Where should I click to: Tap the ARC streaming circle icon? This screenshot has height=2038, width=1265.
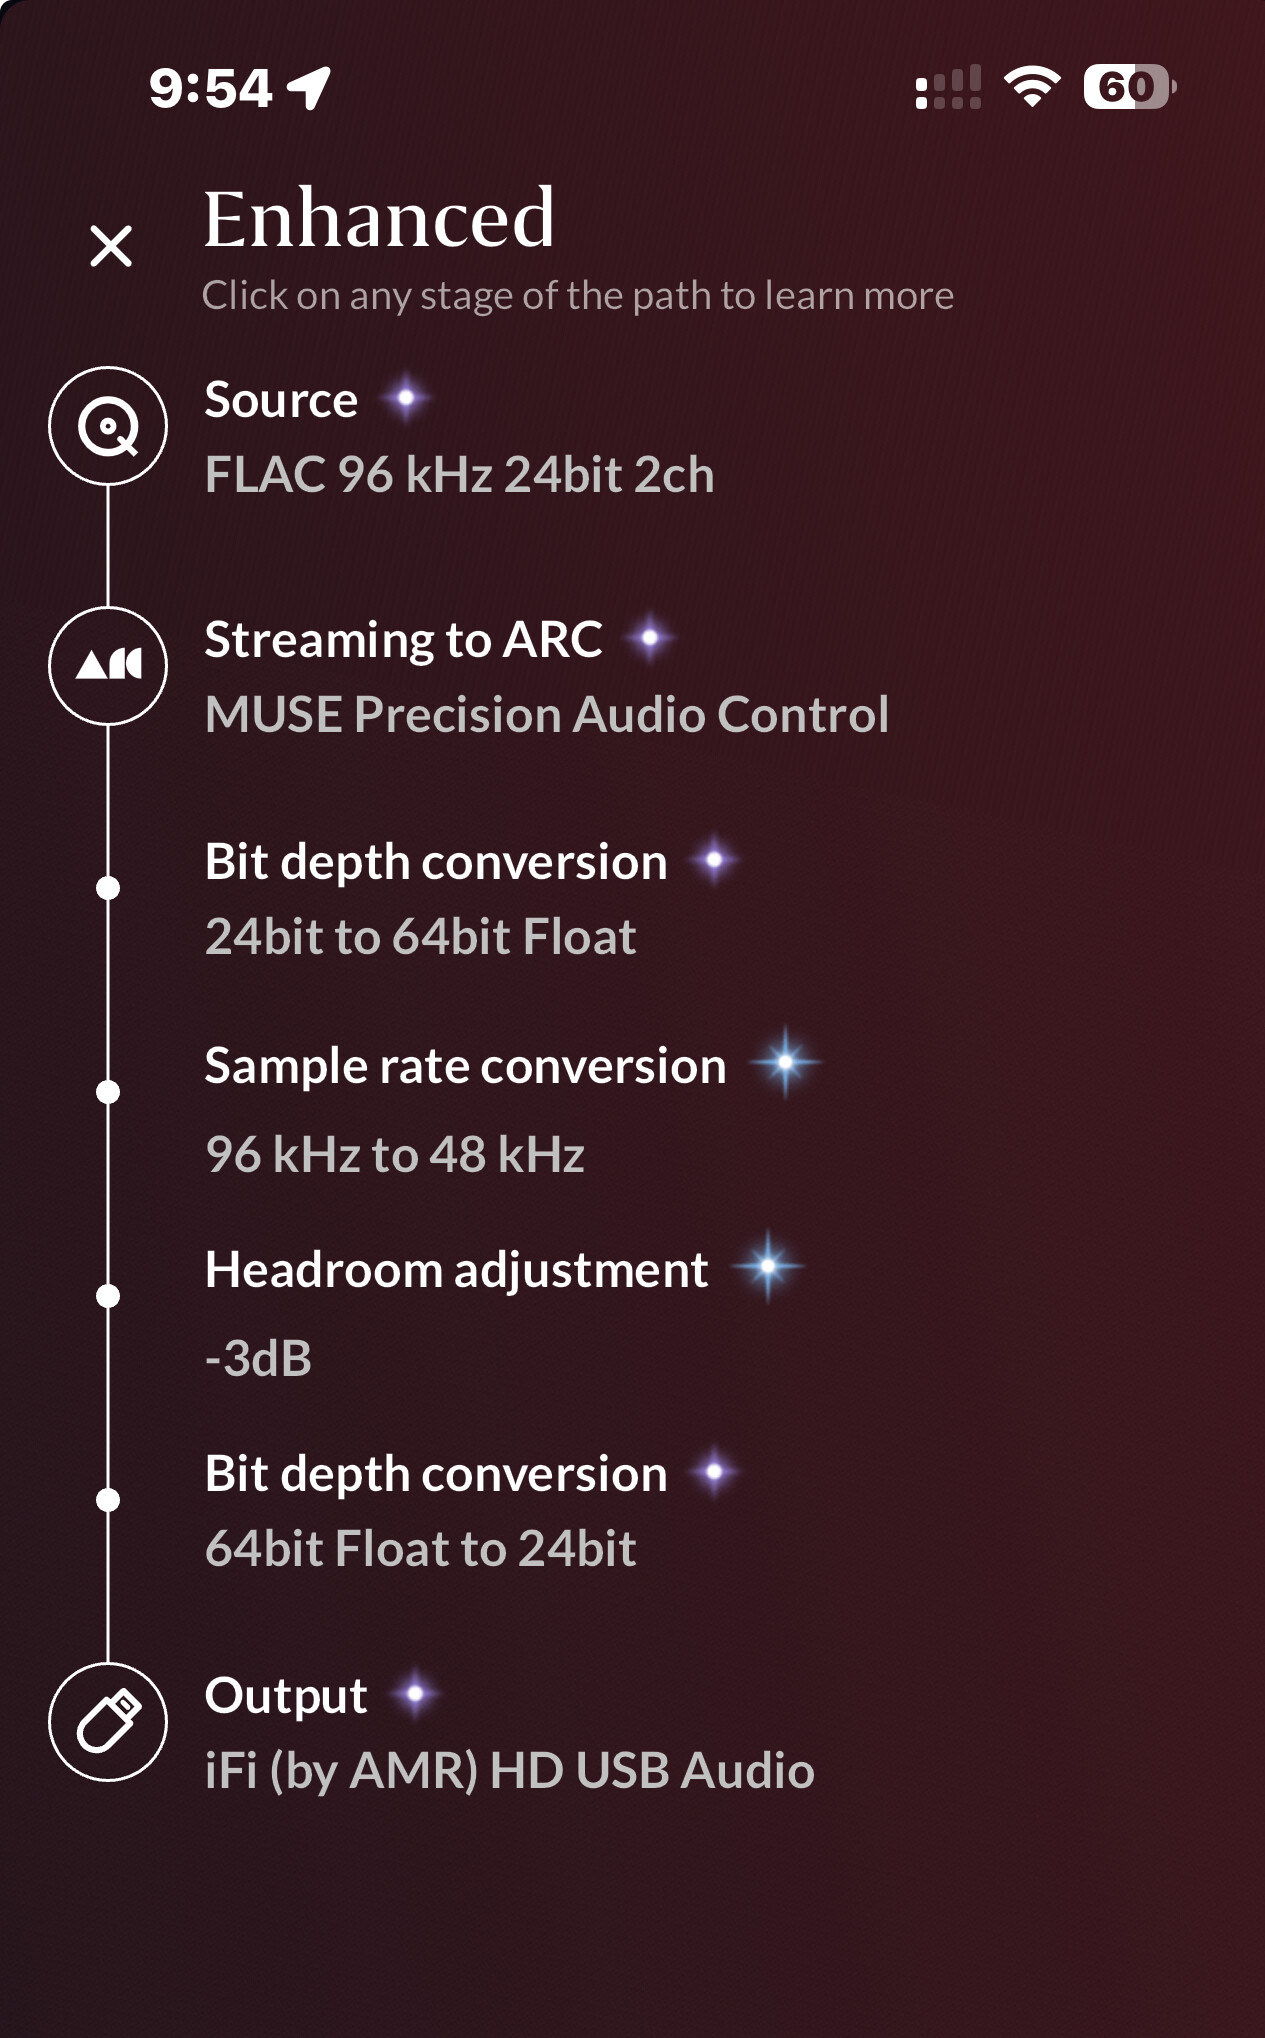[x=108, y=666]
